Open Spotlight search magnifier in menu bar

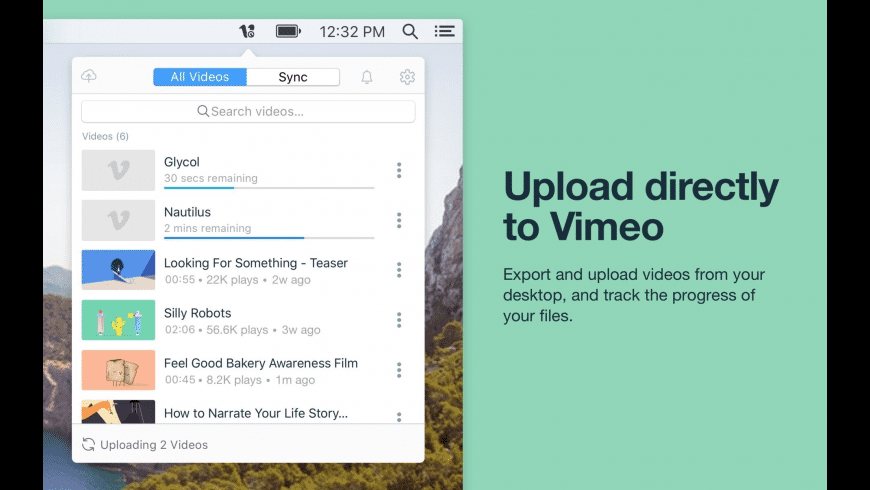pyautogui.click(x=410, y=31)
